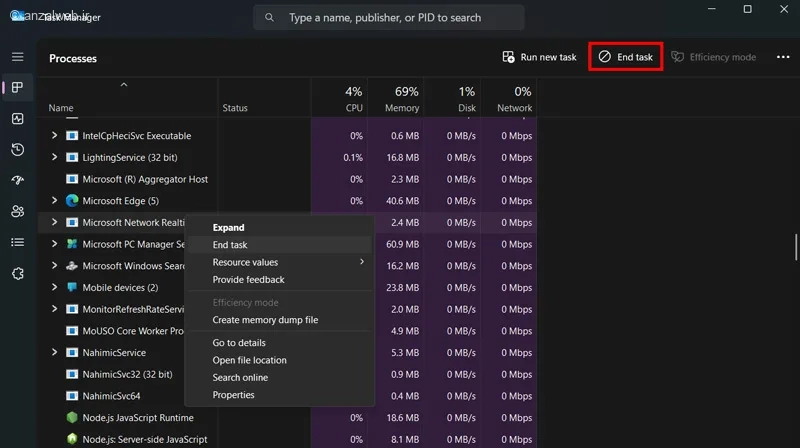
Task: Open the Startup apps sidebar icon
Action: click(x=17, y=180)
